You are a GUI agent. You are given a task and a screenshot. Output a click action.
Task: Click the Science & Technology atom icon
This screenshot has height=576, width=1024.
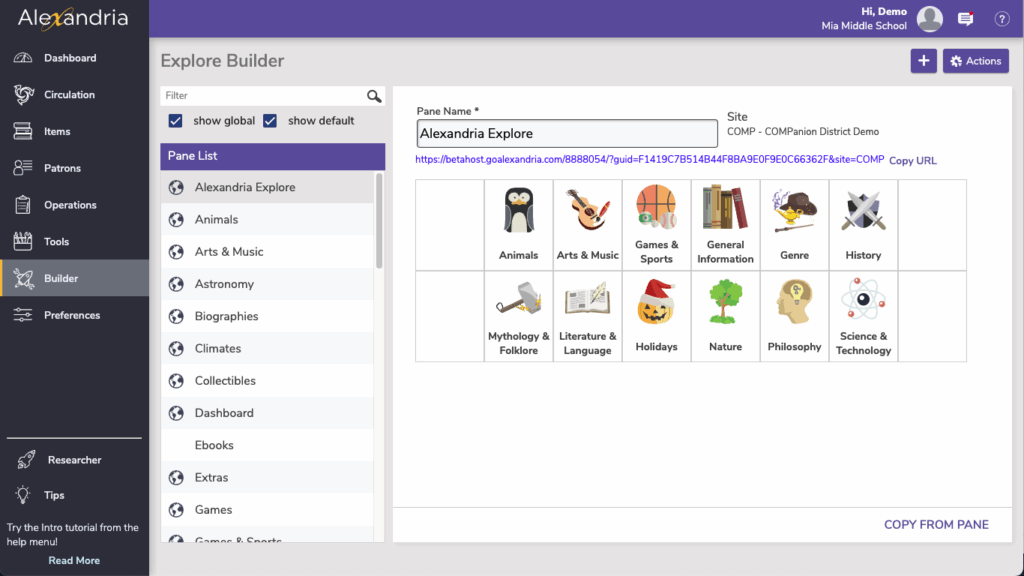[863, 303]
